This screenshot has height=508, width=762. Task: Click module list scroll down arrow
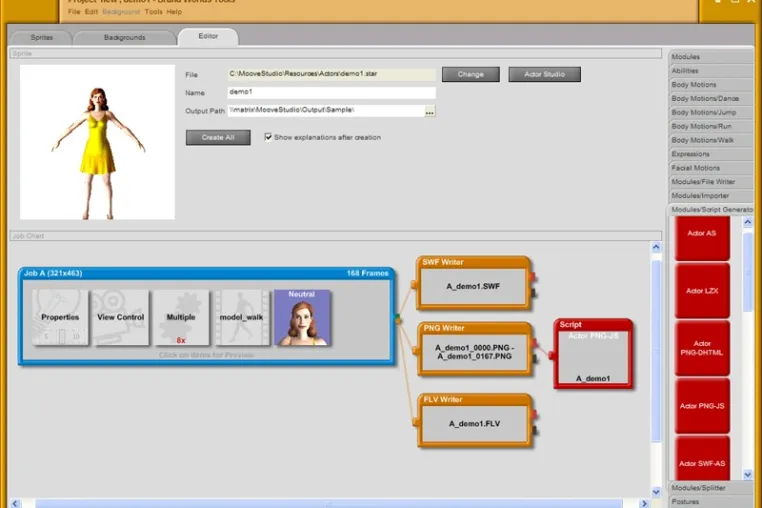(x=747, y=474)
